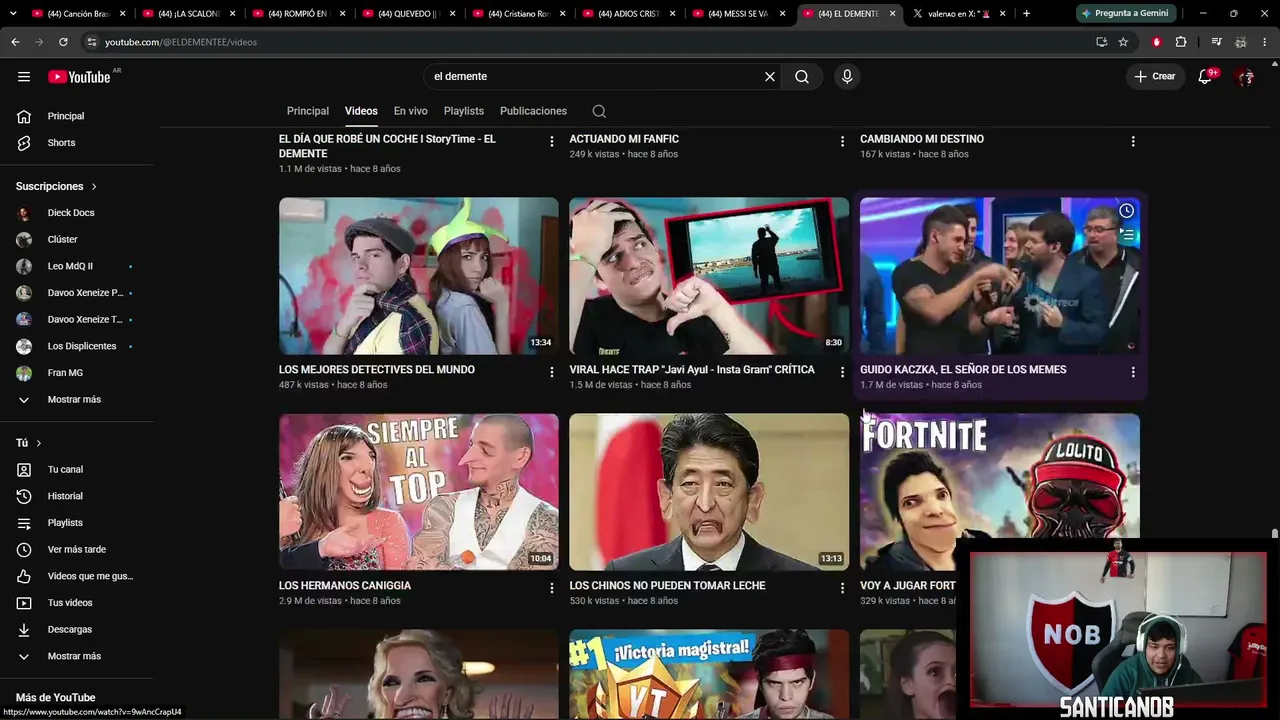Go back with the browser back arrow
The width and height of the screenshot is (1280, 720).
(15, 42)
